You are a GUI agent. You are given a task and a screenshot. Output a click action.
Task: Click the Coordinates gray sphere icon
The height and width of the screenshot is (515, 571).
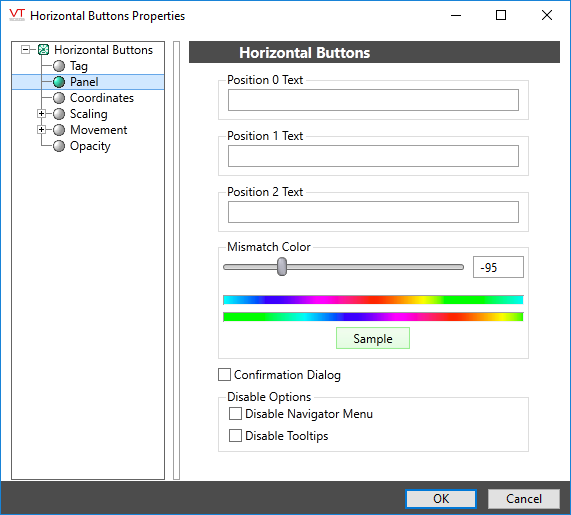(59, 98)
